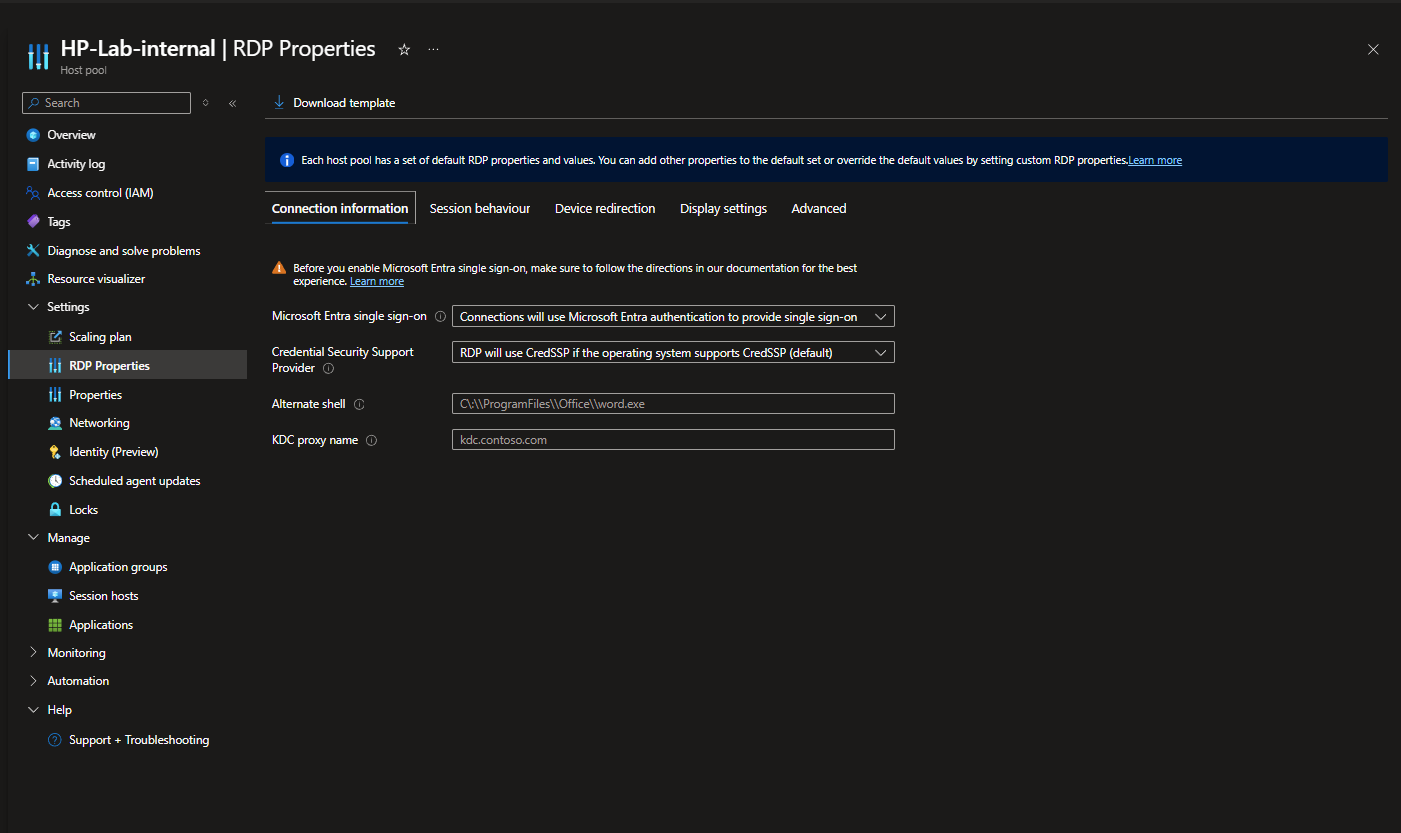
Task: Open Learn more link in single sign-on warning
Action: click(377, 282)
